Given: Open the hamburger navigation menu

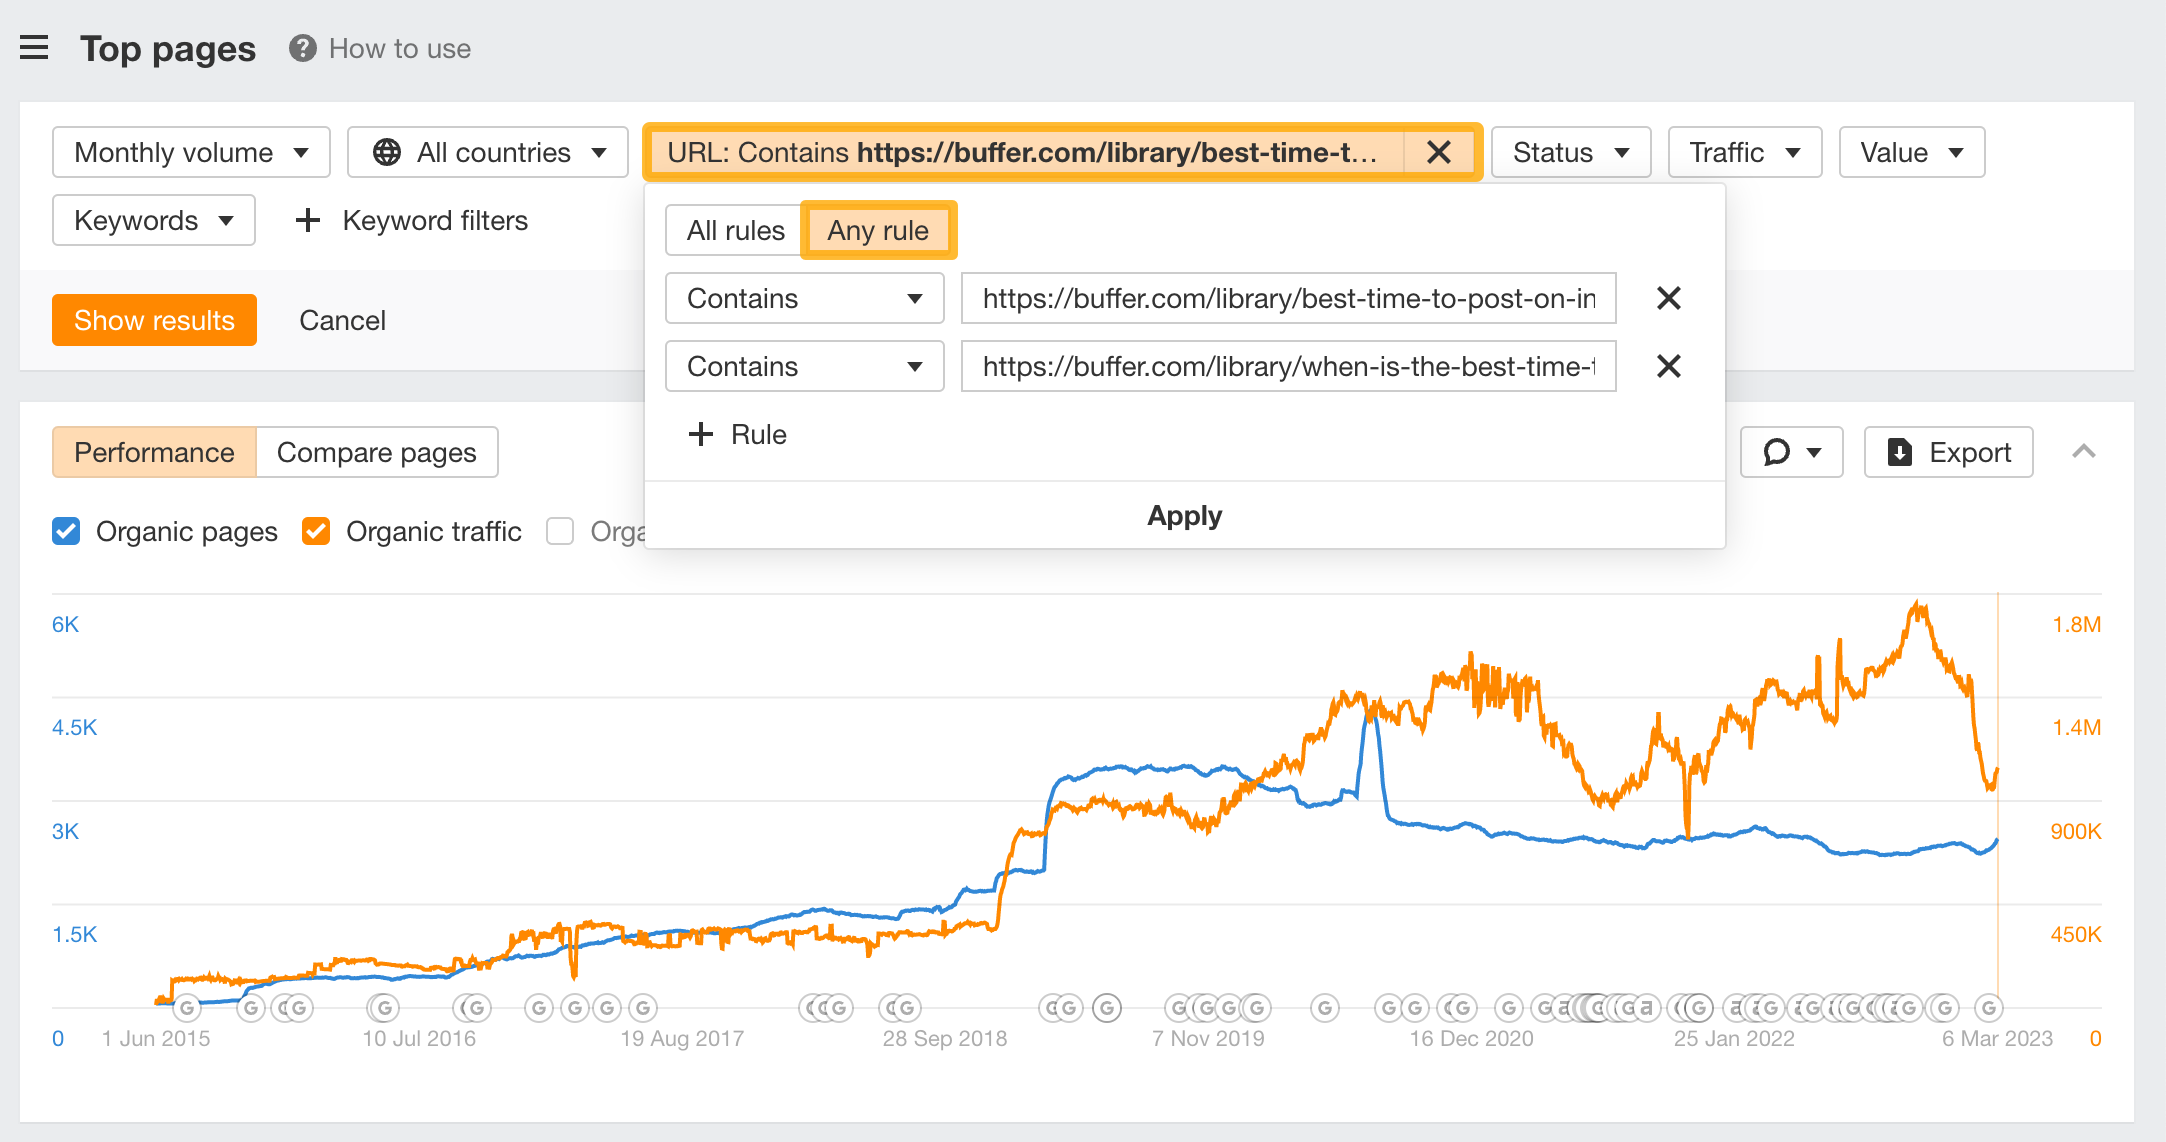Looking at the screenshot, I should click(34, 48).
